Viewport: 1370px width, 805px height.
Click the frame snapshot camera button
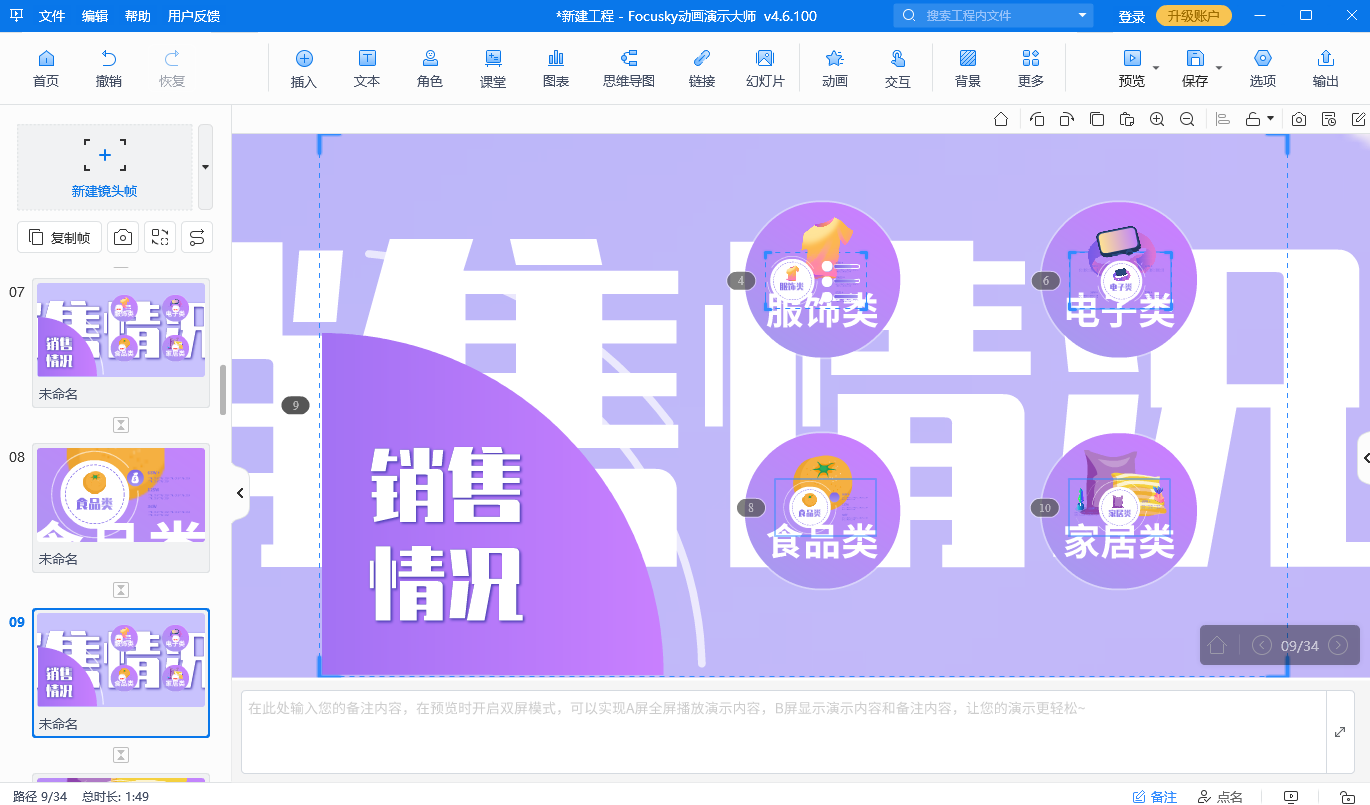[x=123, y=237]
